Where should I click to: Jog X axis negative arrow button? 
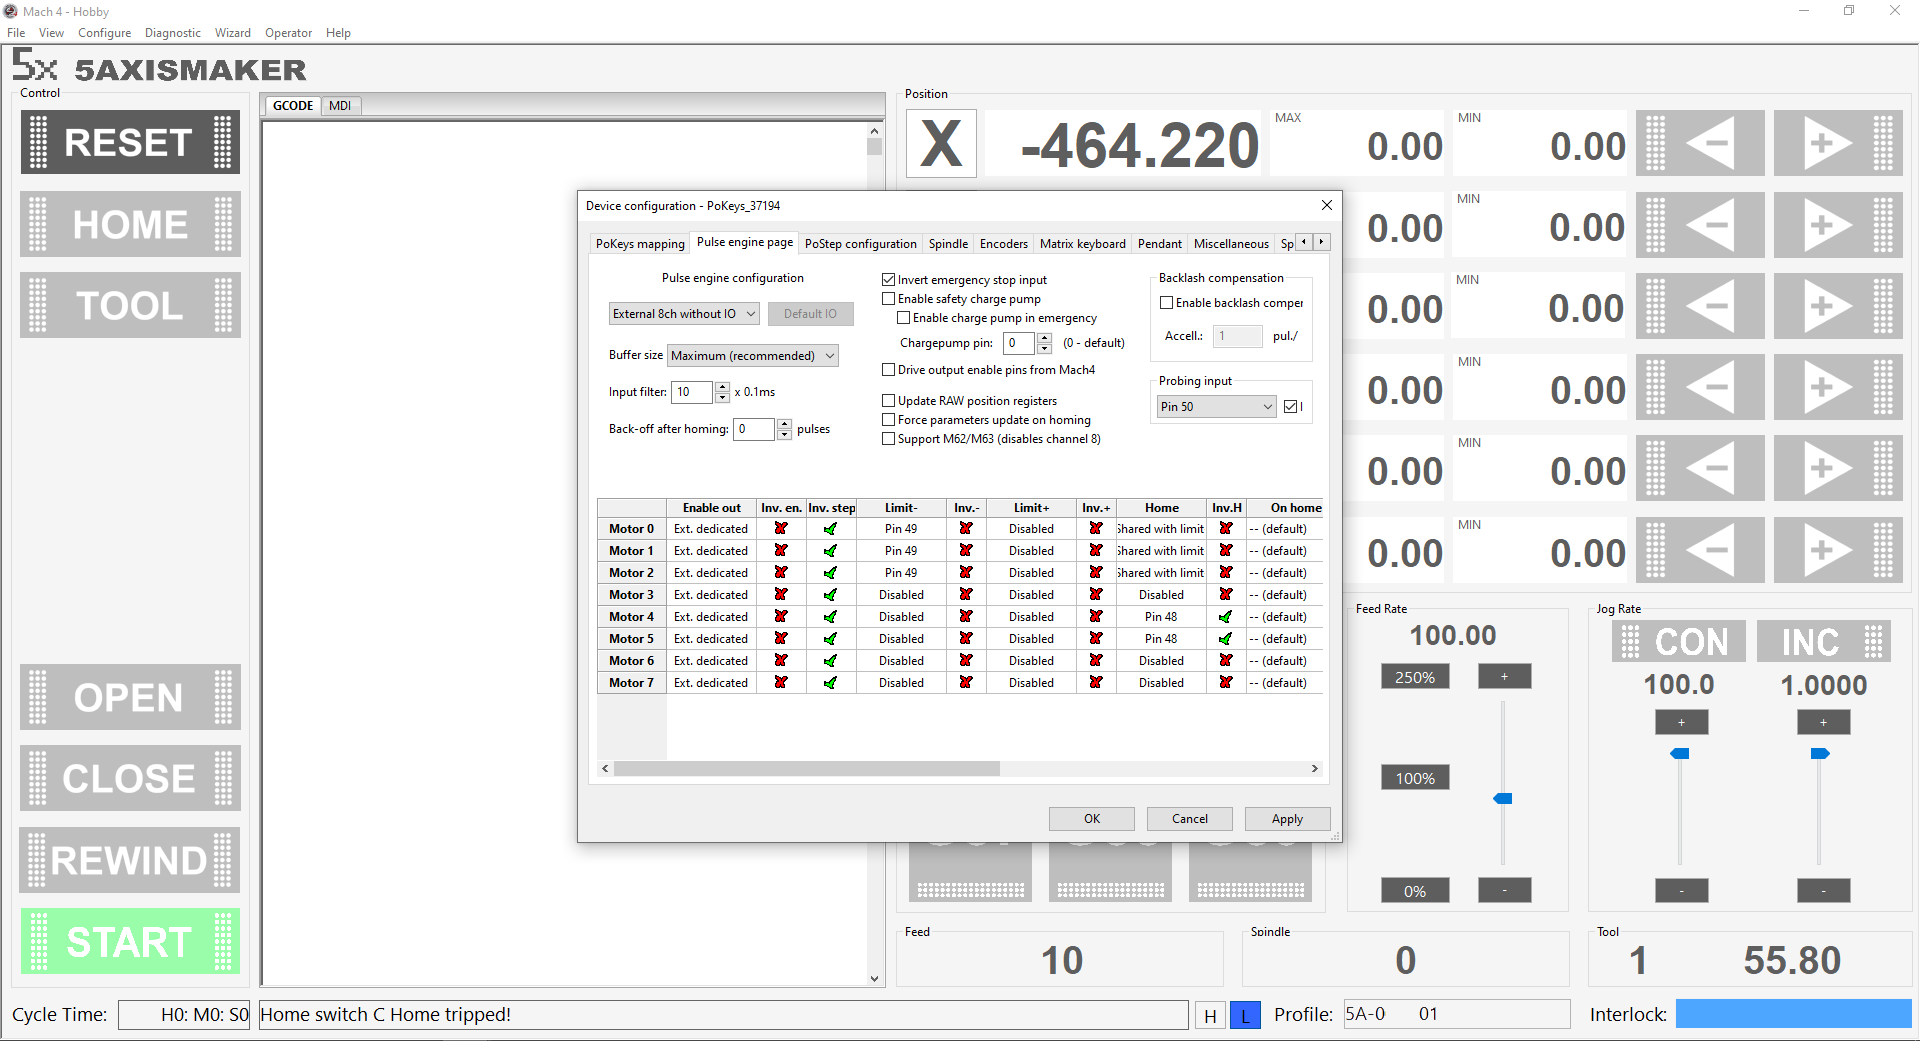click(x=1700, y=143)
